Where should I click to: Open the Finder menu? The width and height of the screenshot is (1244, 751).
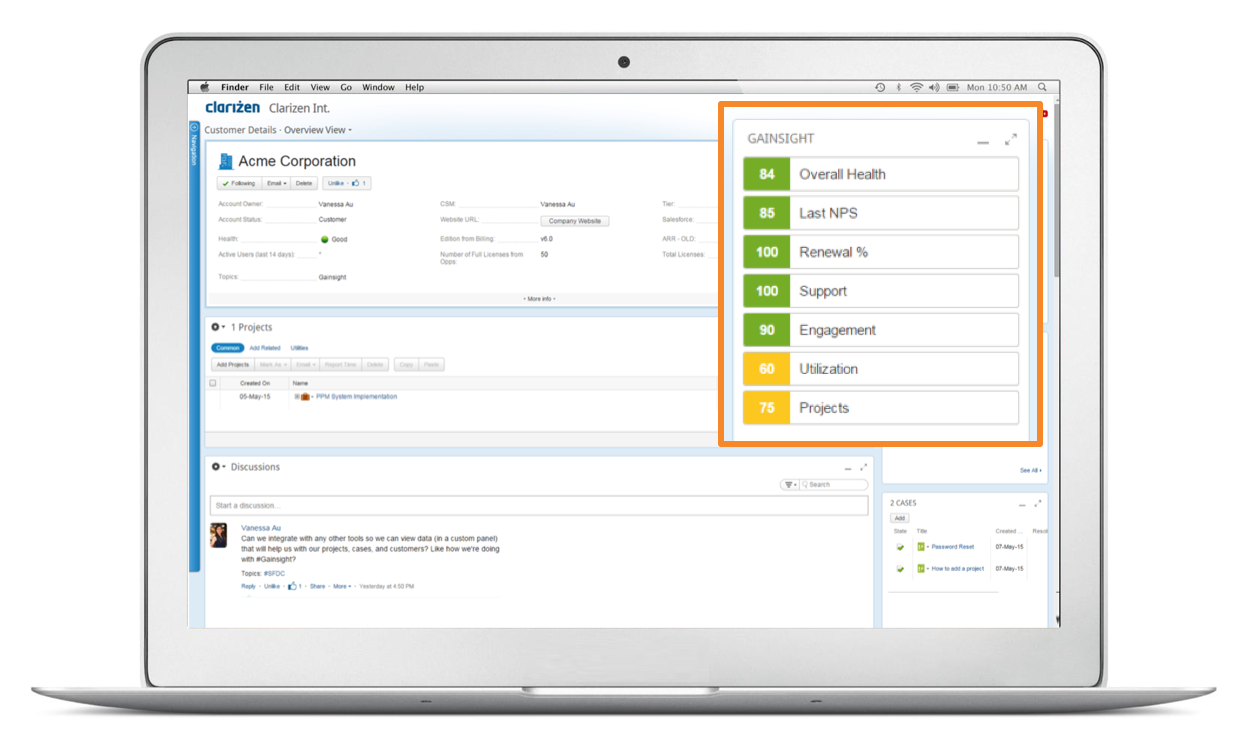tap(235, 88)
